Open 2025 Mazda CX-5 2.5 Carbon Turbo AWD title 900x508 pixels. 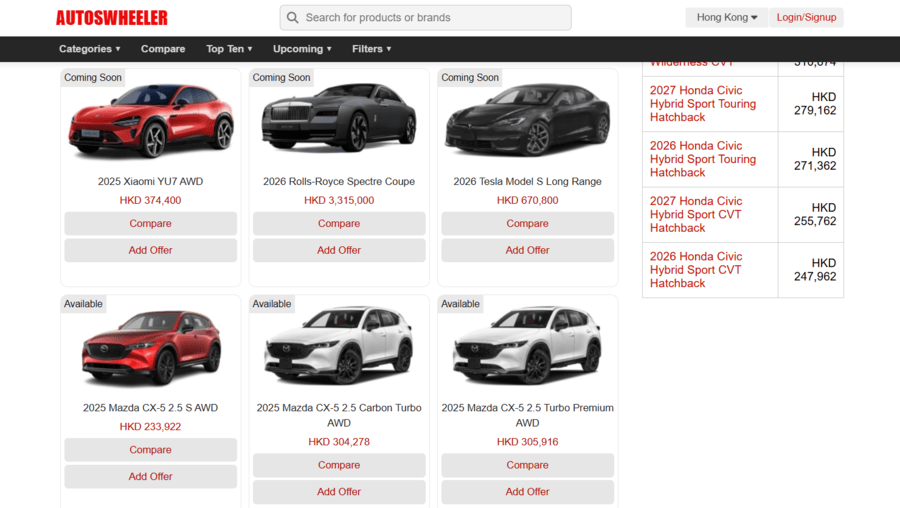click(x=339, y=415)
